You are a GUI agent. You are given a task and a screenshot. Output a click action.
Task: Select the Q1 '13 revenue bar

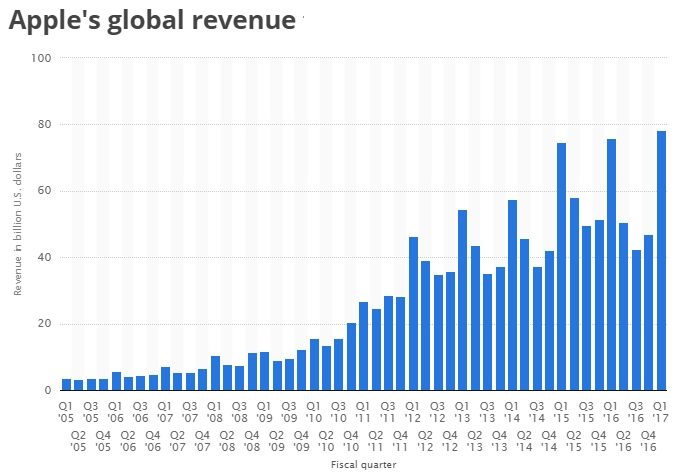[462, 300]
